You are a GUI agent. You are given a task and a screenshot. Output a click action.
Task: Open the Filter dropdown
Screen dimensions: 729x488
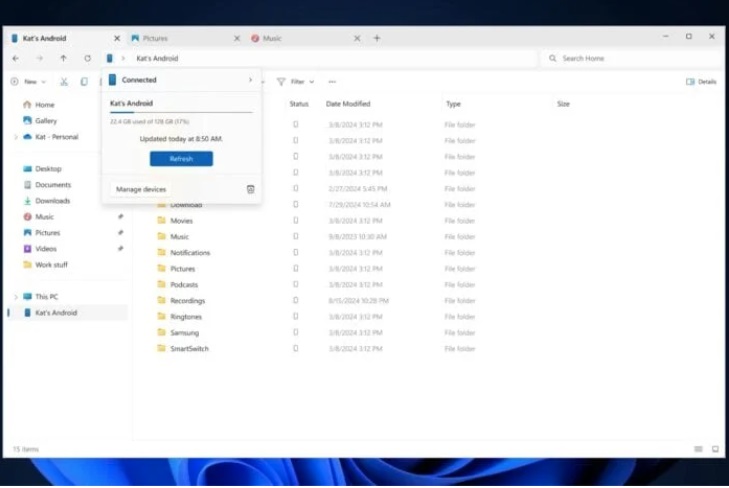296,82
